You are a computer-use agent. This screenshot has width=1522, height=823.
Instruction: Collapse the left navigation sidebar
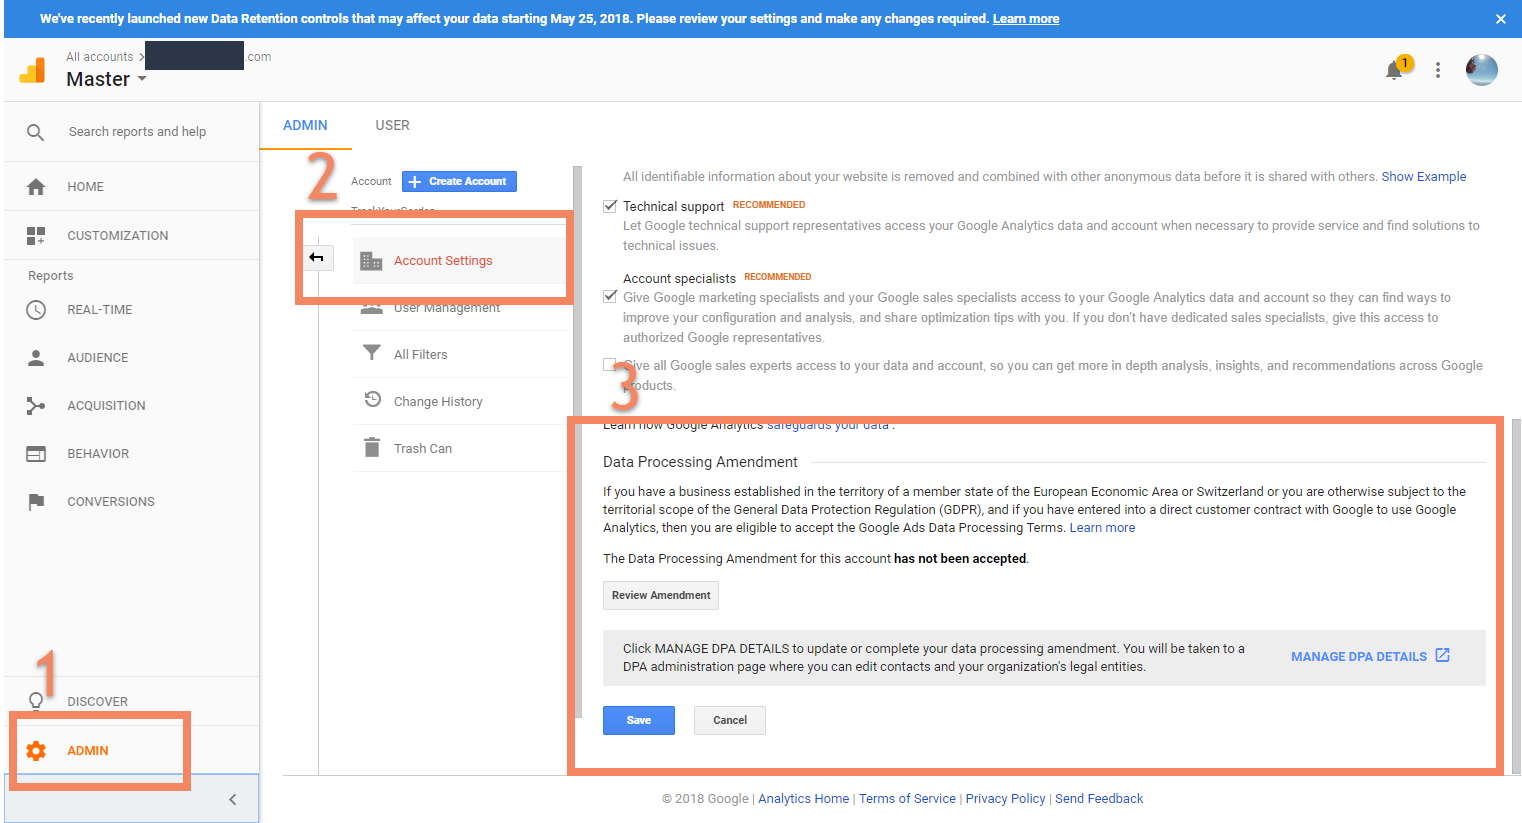pos(232,799)
